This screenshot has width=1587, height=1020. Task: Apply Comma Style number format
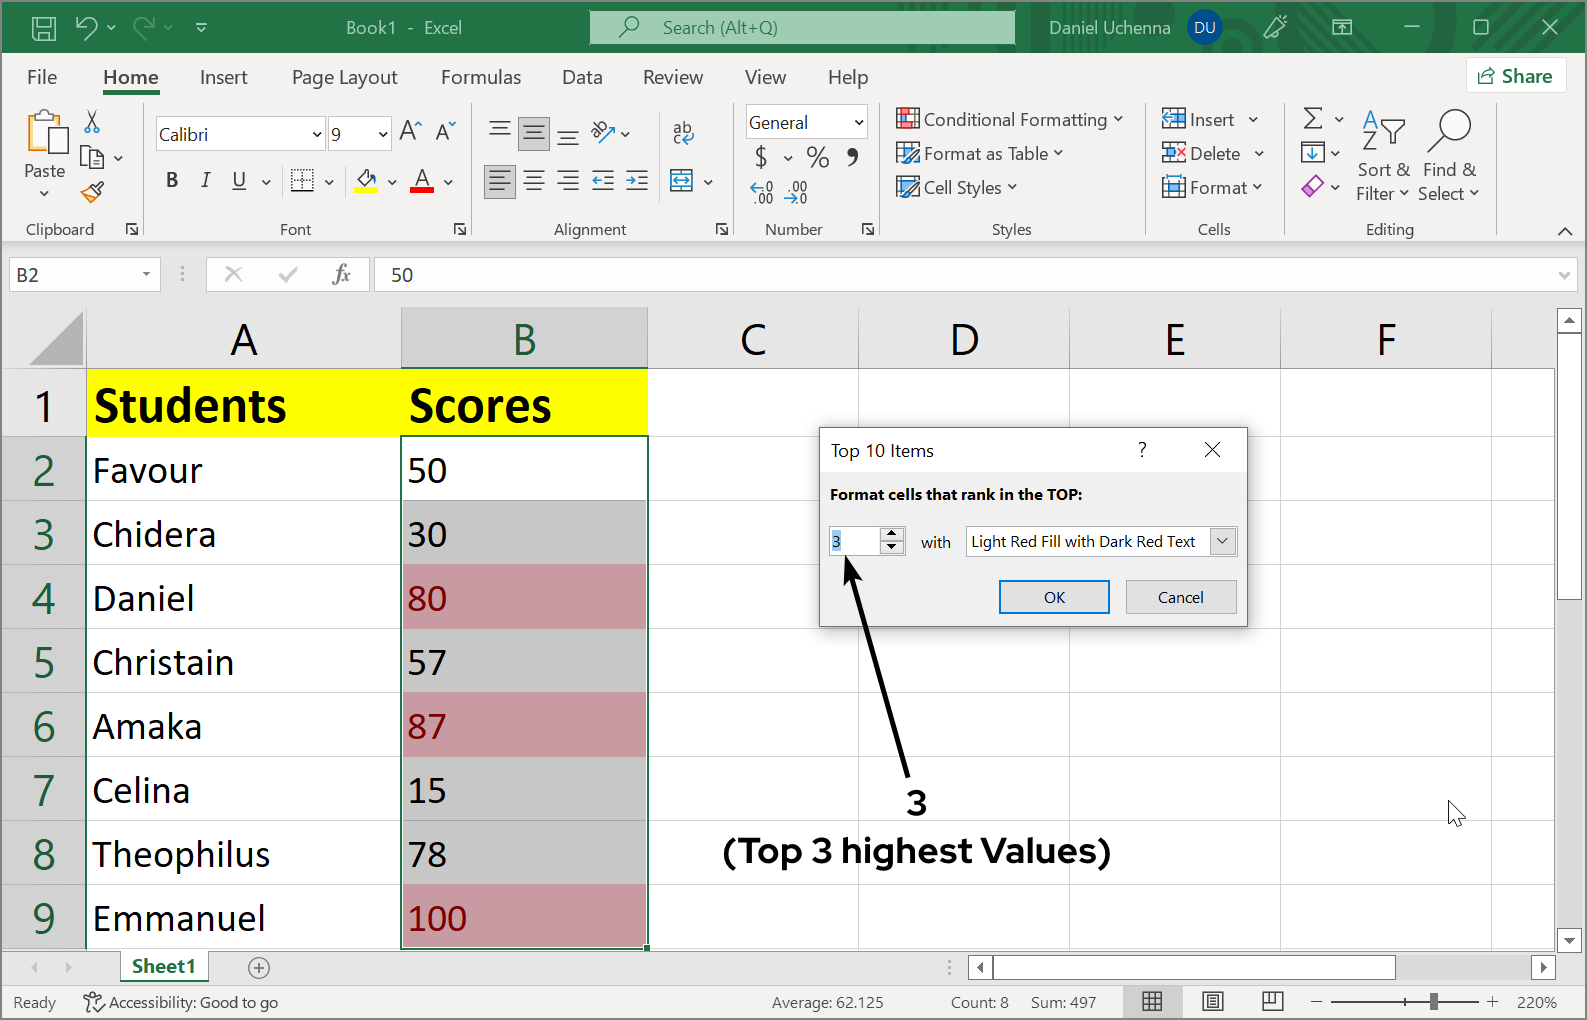coord(852,157)
